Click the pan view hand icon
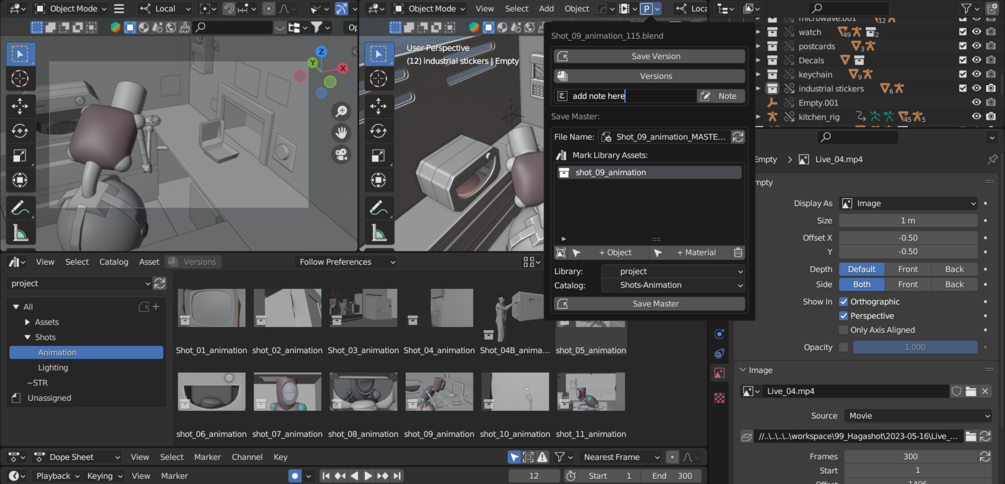Image resolution: width=1005 pixels, height=484 pixels. click(342, 133)
